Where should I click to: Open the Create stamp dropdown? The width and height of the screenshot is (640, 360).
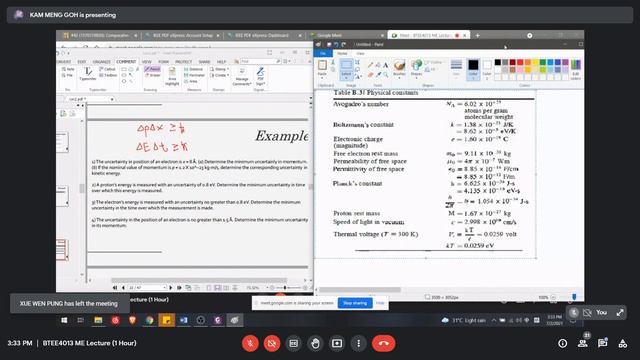click(x=219, y=75)
